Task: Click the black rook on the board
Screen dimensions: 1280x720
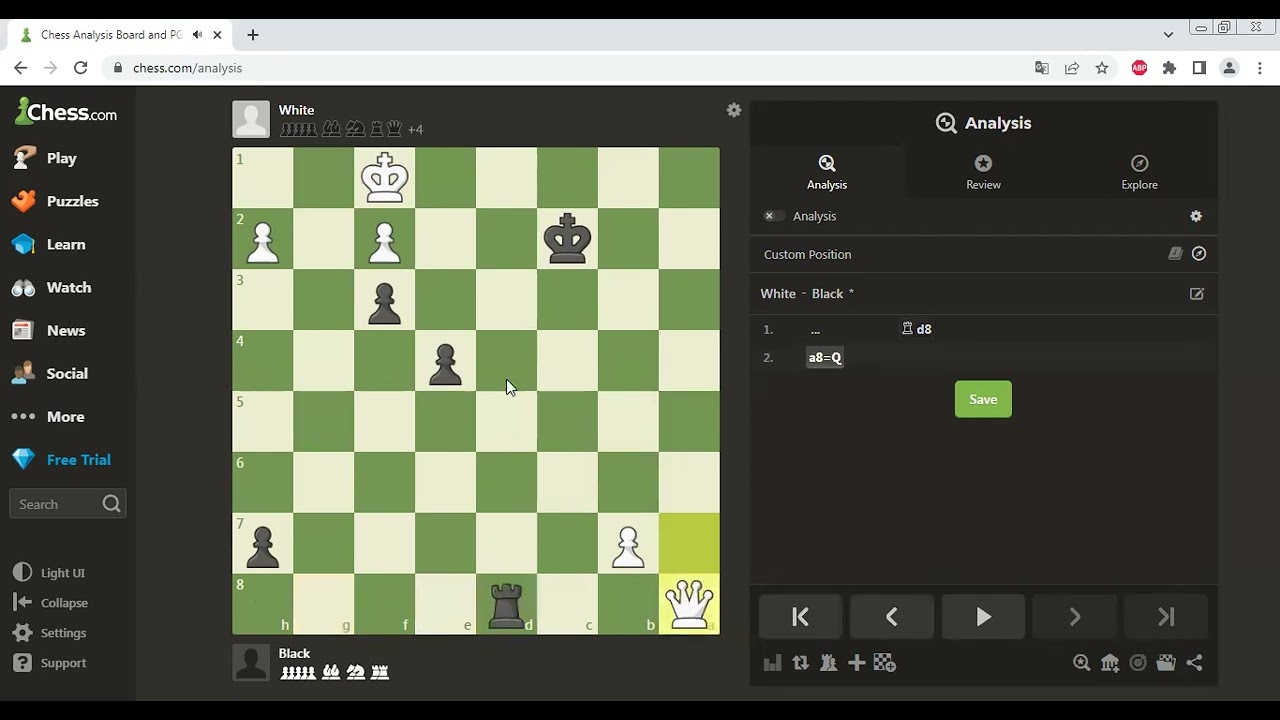Action: click(x=506, y=604)
